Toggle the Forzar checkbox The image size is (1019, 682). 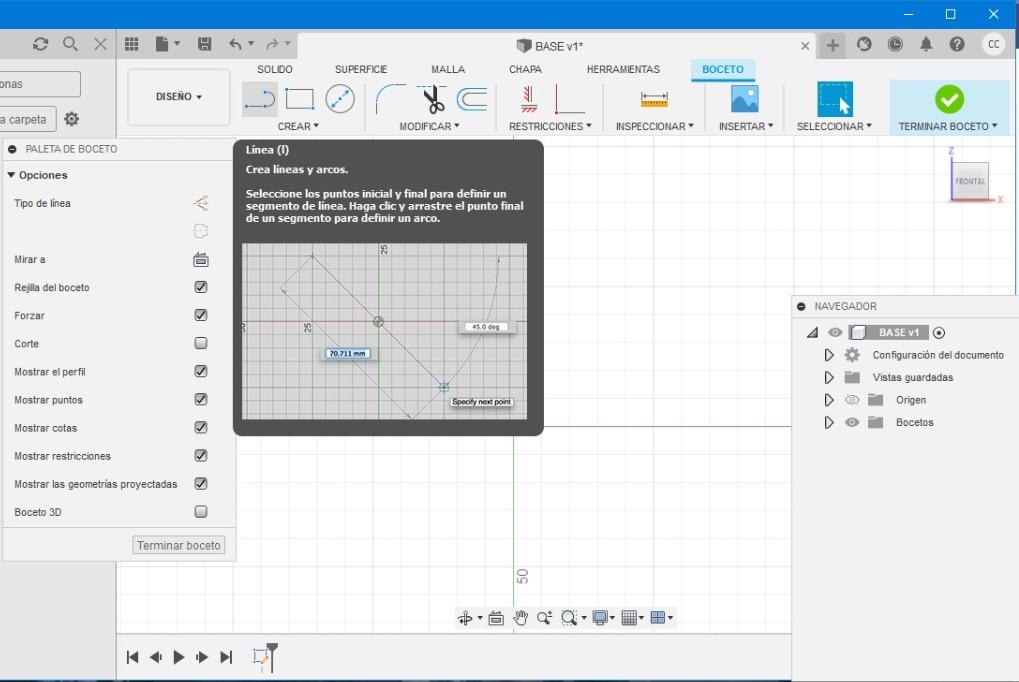tap(201, 315)
